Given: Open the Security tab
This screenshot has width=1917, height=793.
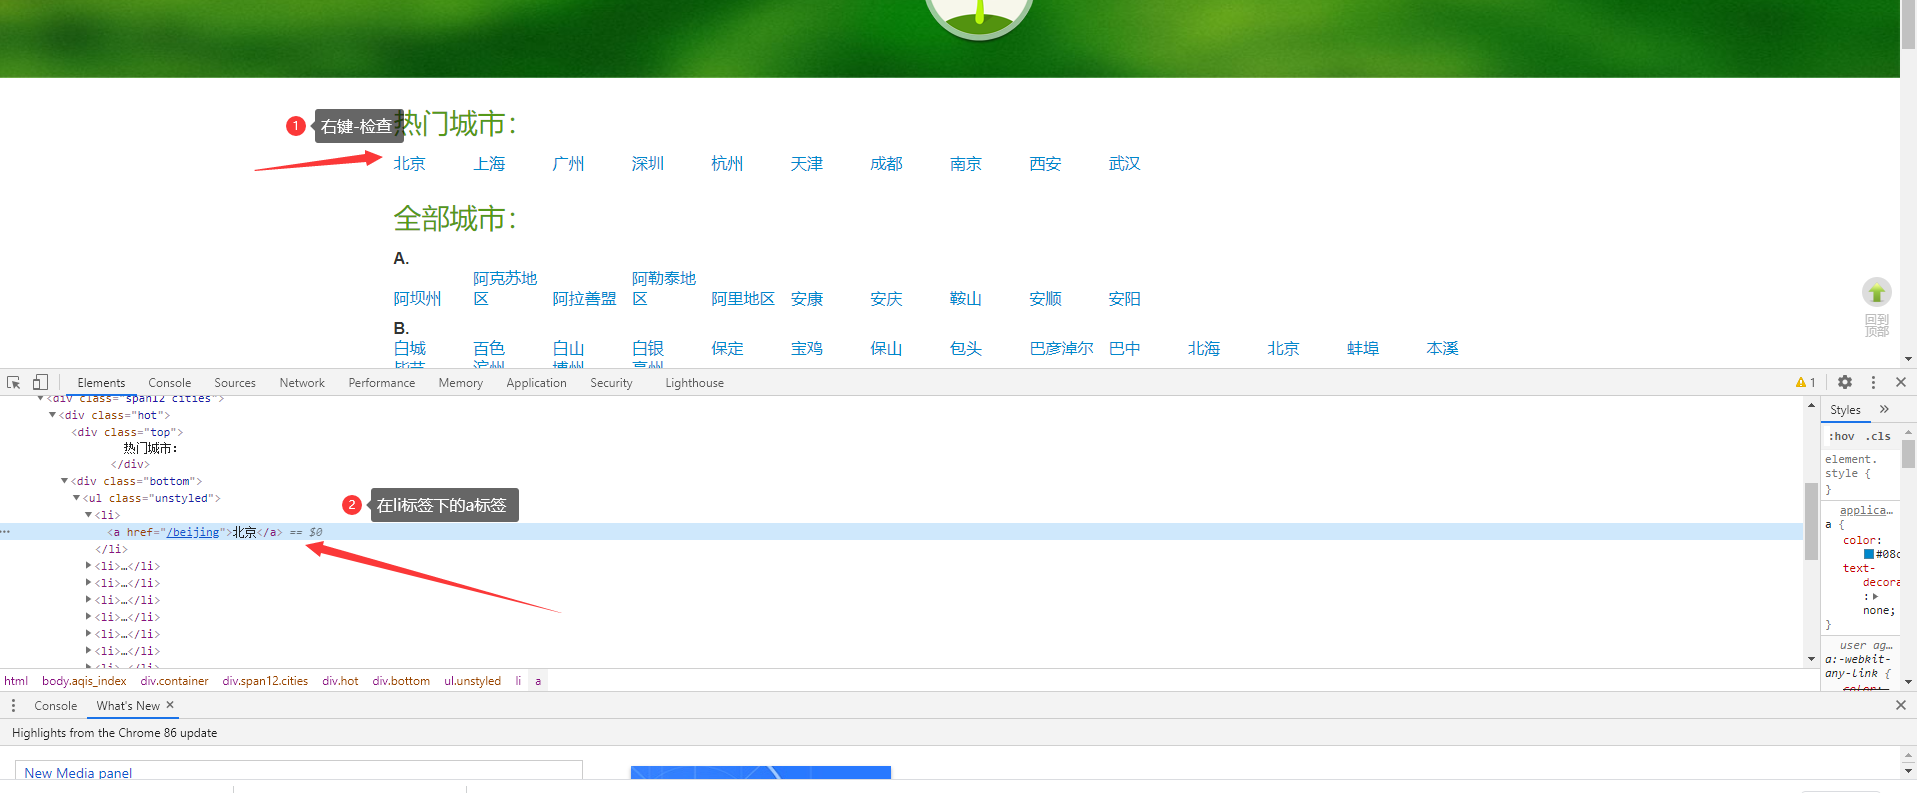Looking at the screenshot, I should 611,382.
